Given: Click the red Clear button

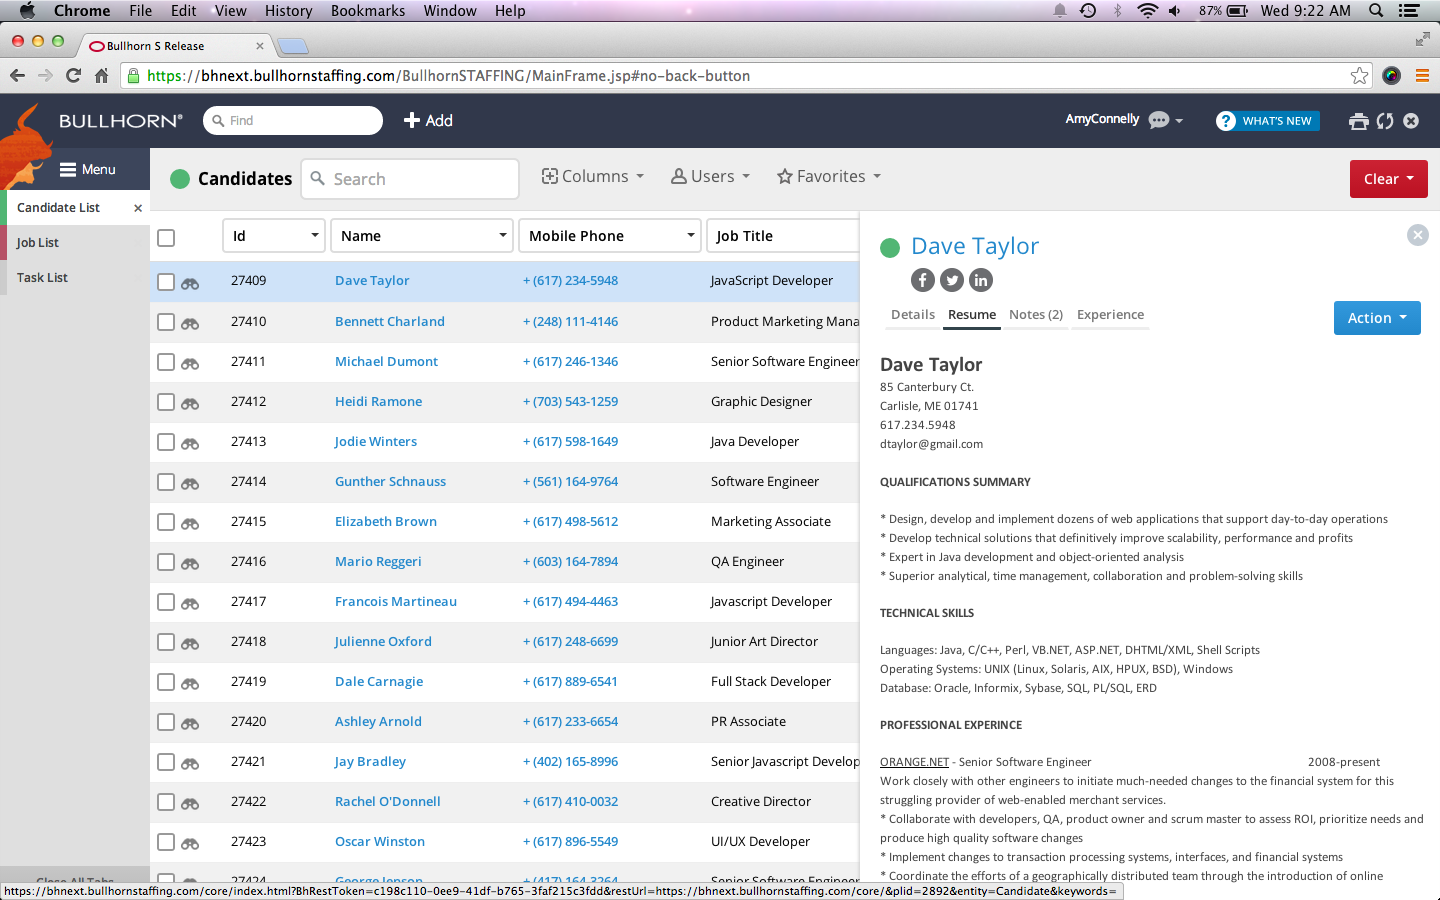Looking at the screenshot, I should 1388,179.
